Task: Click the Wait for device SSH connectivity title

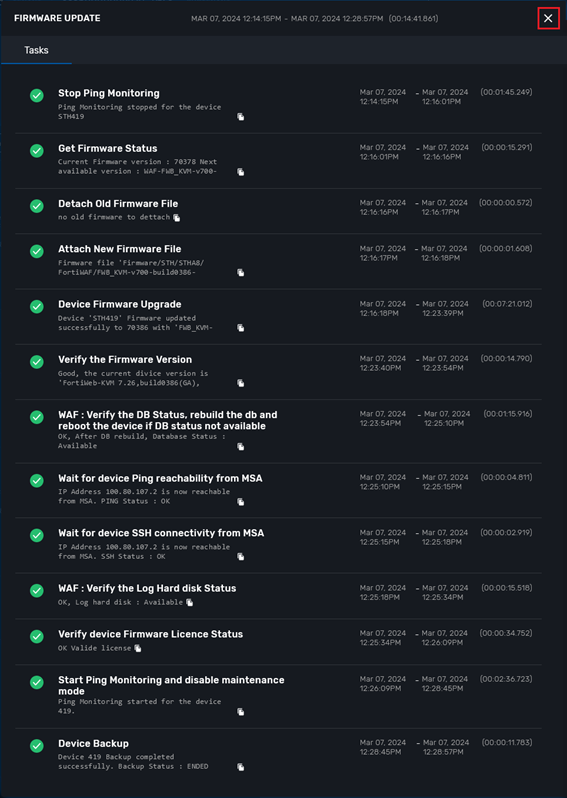Action: click(x=161, y=533)
